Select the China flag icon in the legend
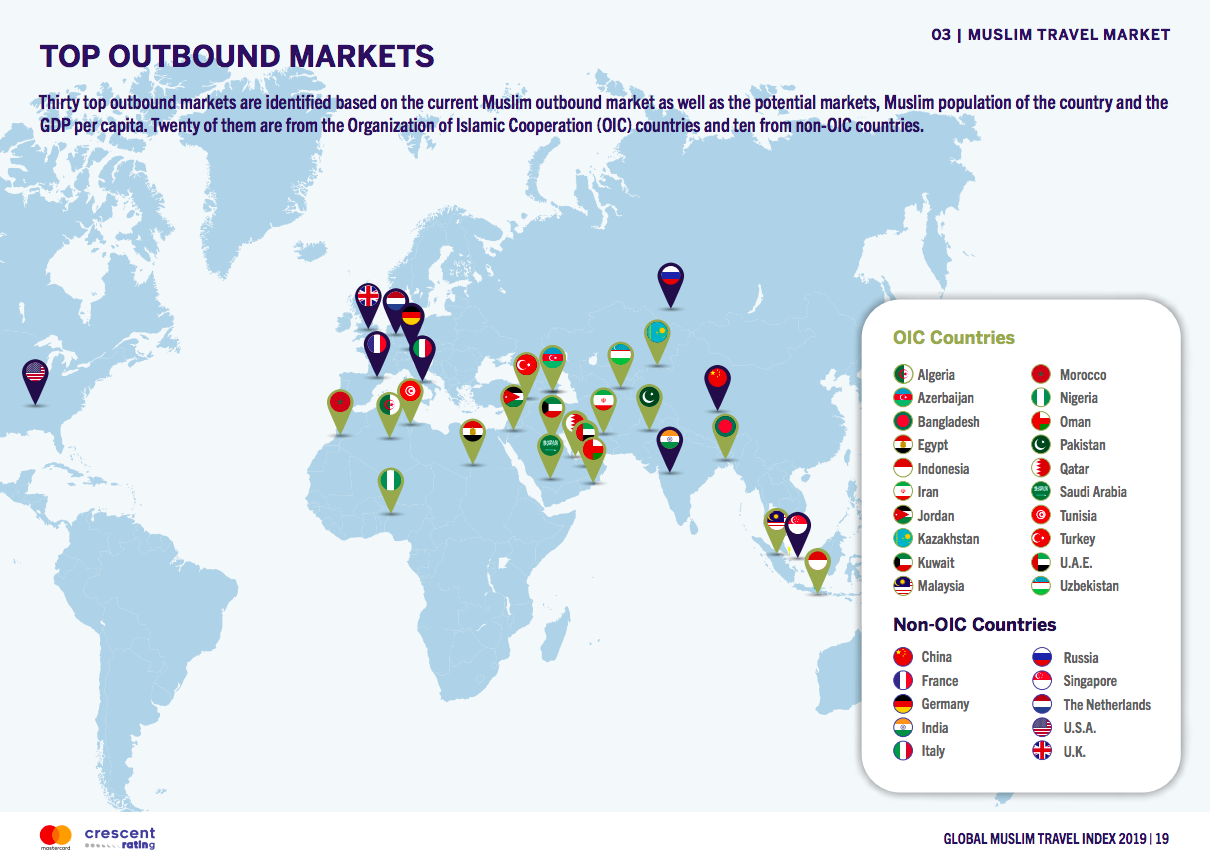The width and height of the screenshot is (1210, 859). tap(903, 657)
